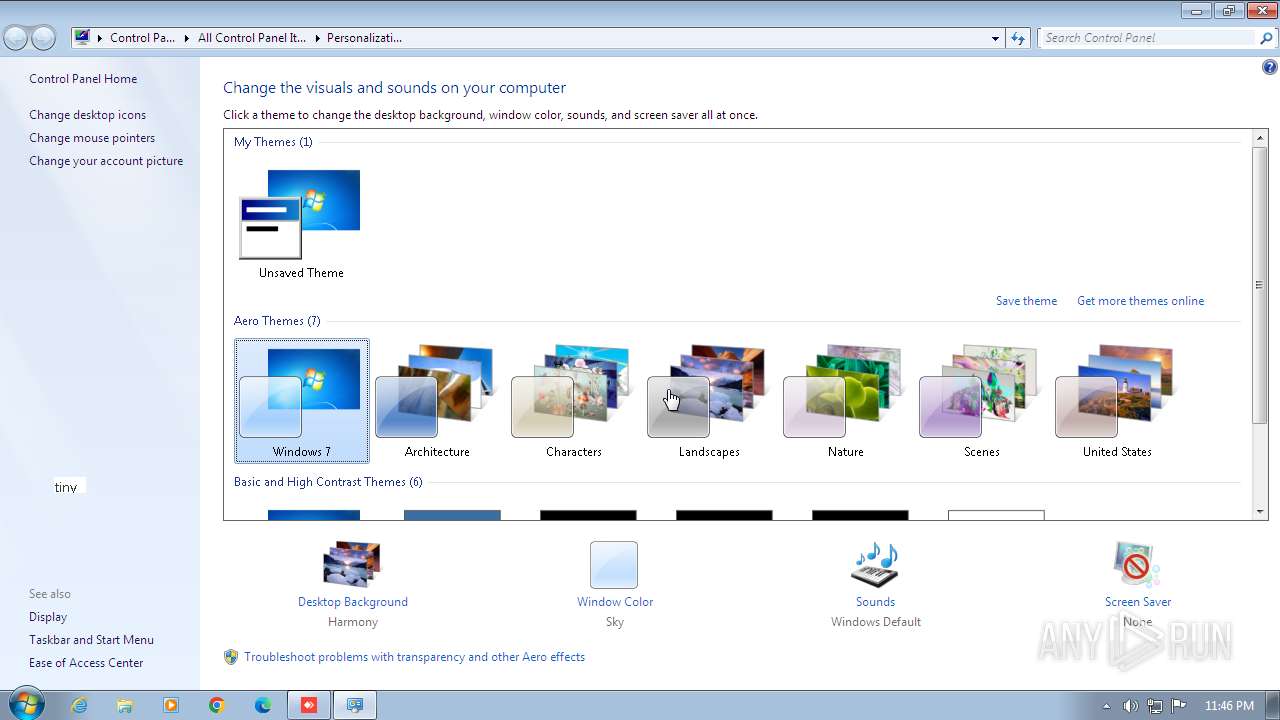Click the Personalization breadcrumb segment

coord(364,38)
